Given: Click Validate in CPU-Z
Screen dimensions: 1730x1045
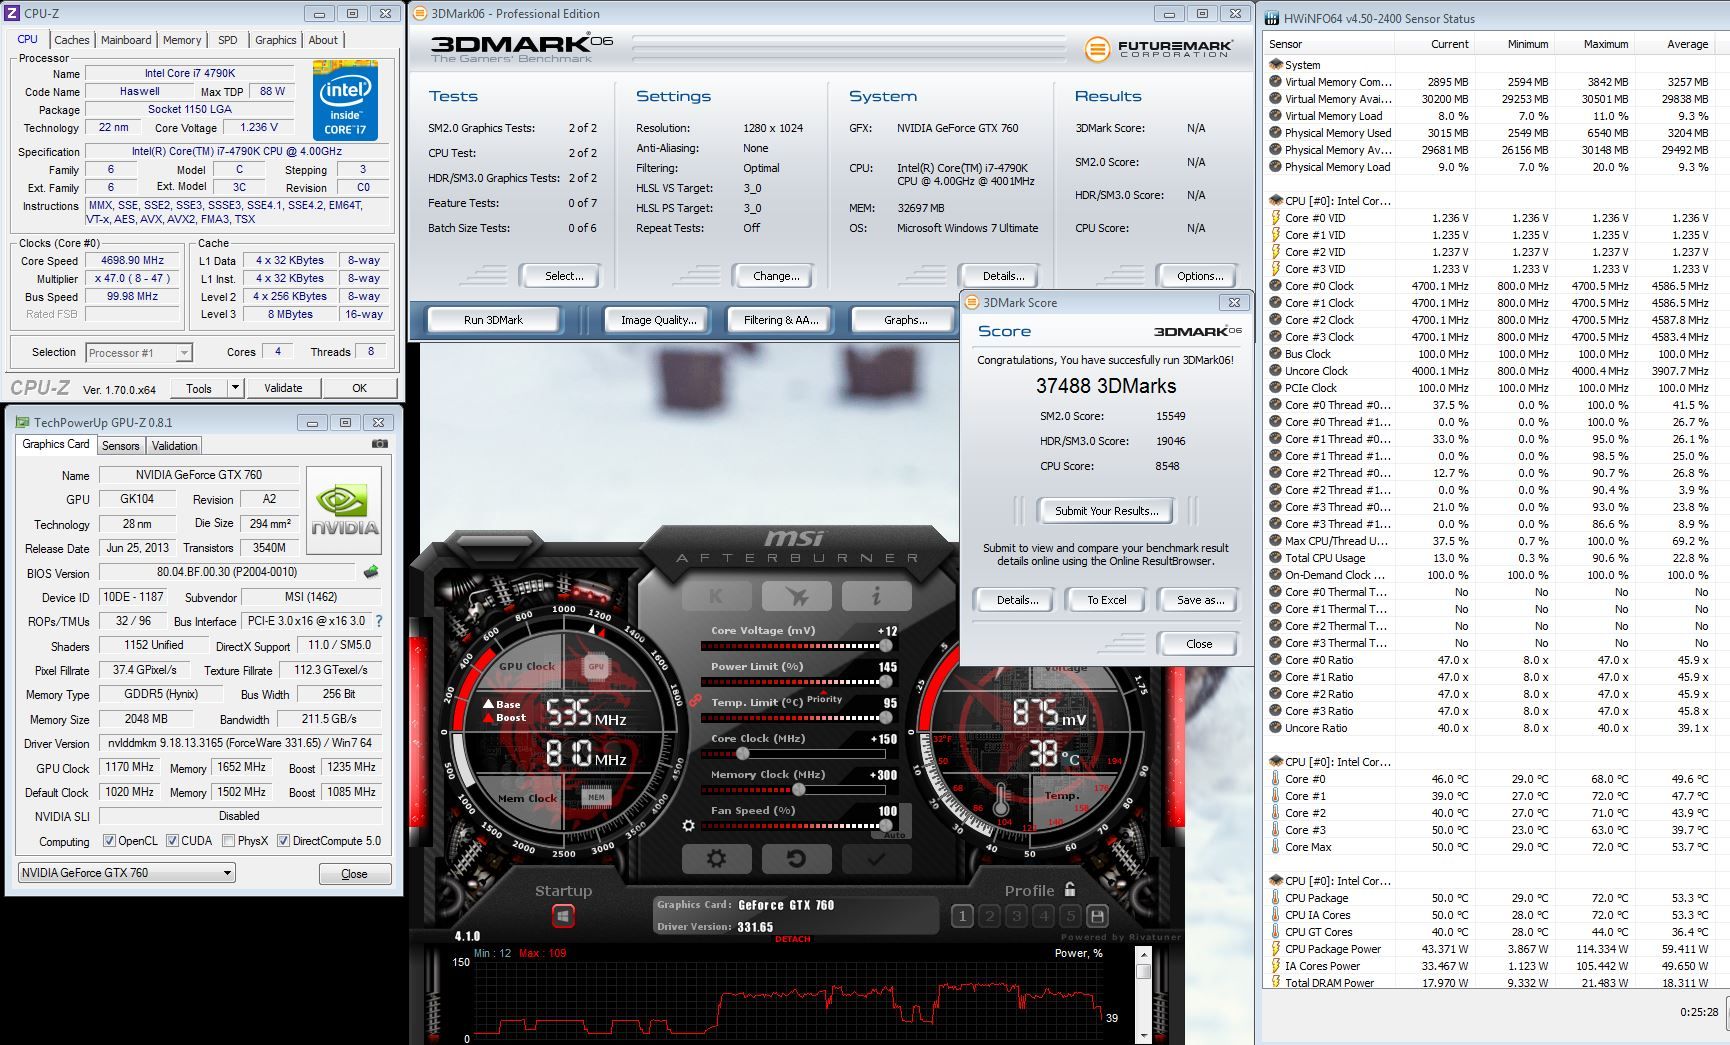Looking at the screenshot, I should (x=283, y=388).
